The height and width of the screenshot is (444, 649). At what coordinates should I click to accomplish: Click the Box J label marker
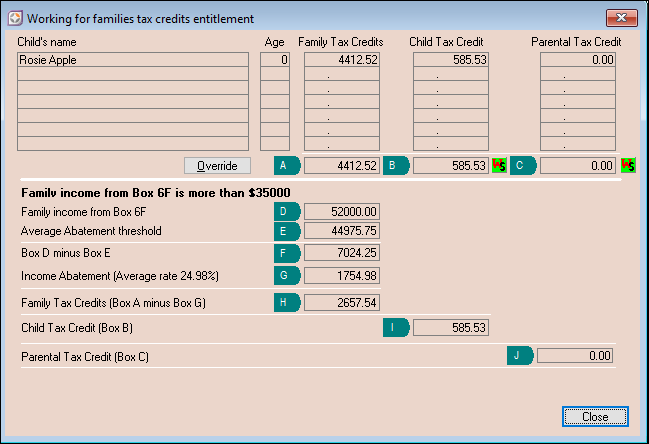pos(520,354)
